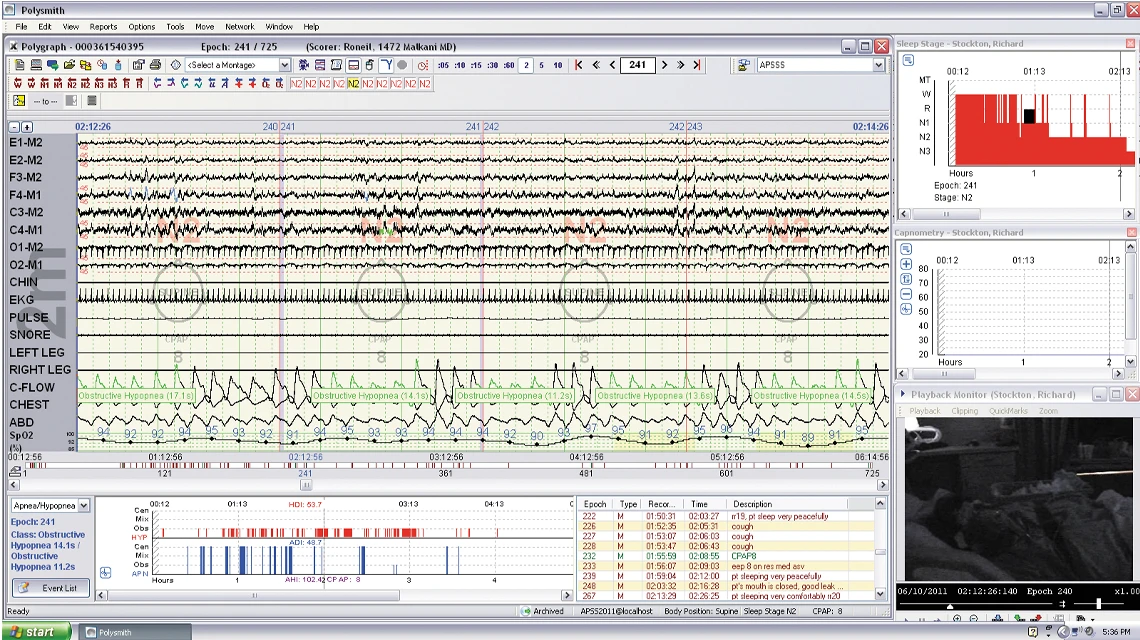Expand the APSSS dropdown list
1140x640 pixels.
click(x=879, y=65)
